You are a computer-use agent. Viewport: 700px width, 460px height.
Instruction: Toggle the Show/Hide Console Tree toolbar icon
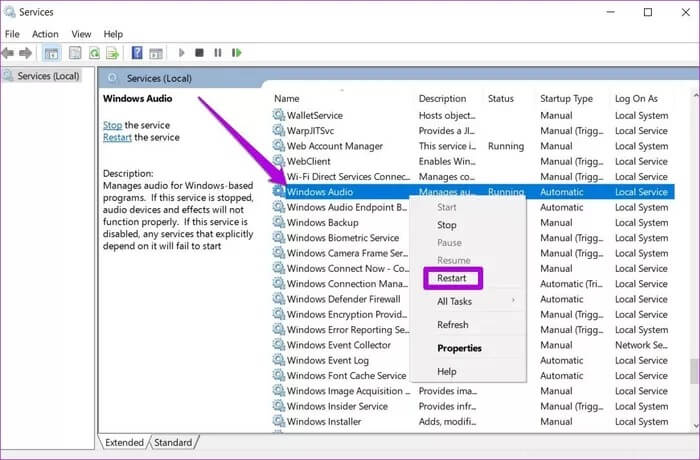[x=51, y=54]
